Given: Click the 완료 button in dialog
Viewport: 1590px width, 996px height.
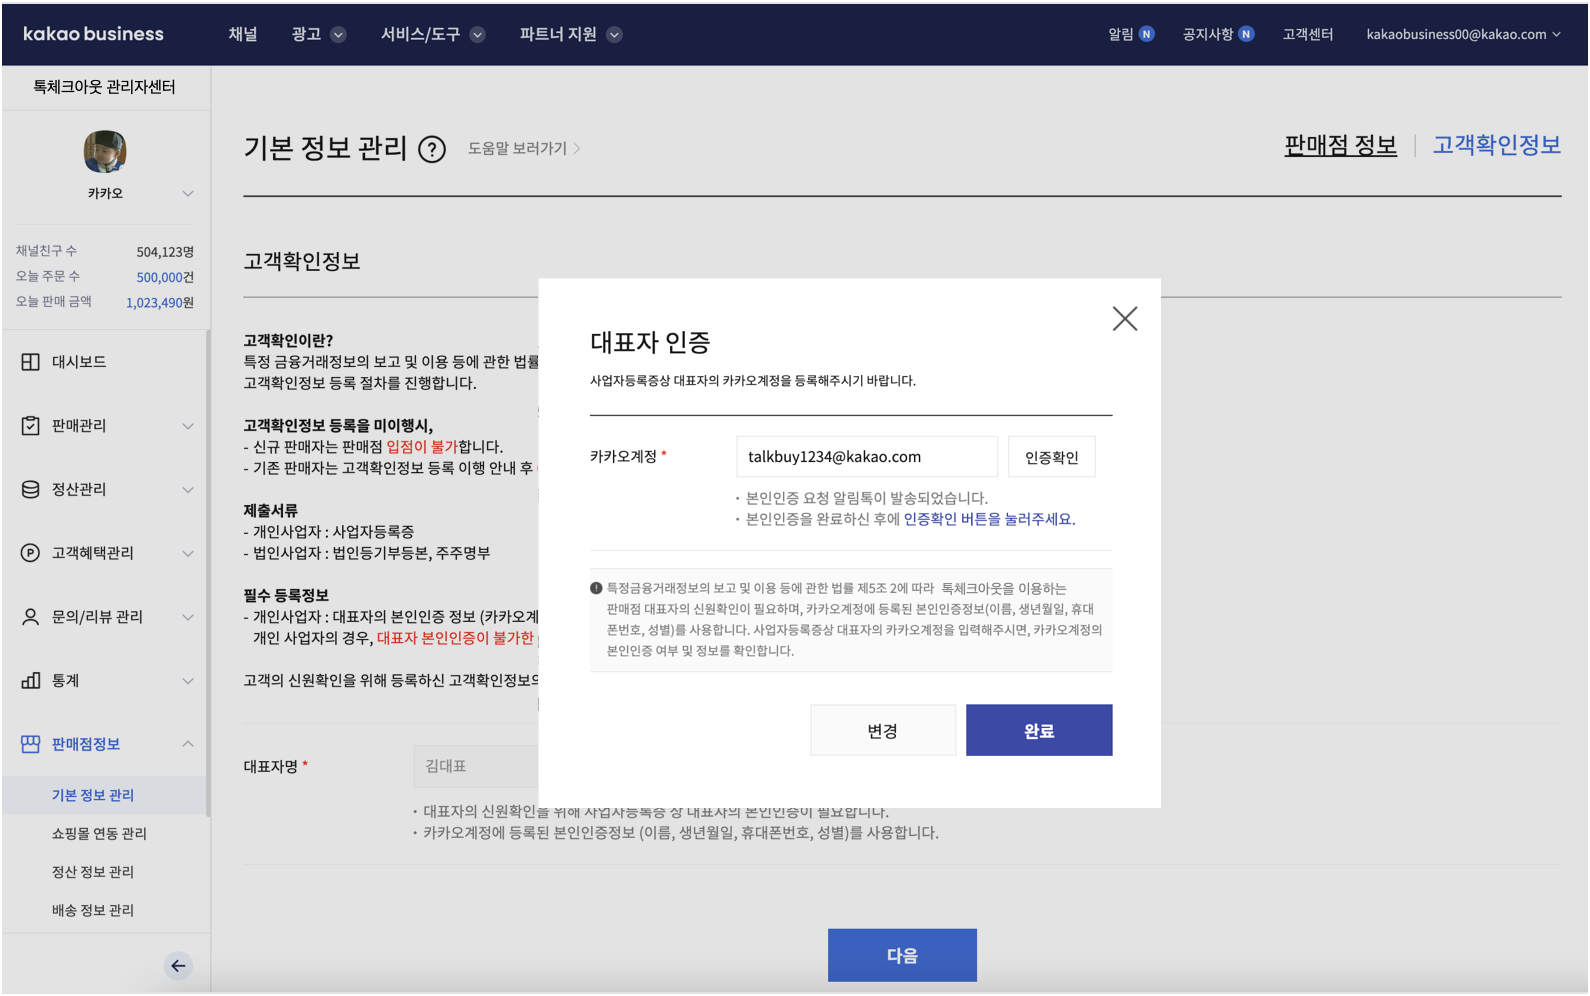Looking at the screenshot, I should coord(1038,730).
